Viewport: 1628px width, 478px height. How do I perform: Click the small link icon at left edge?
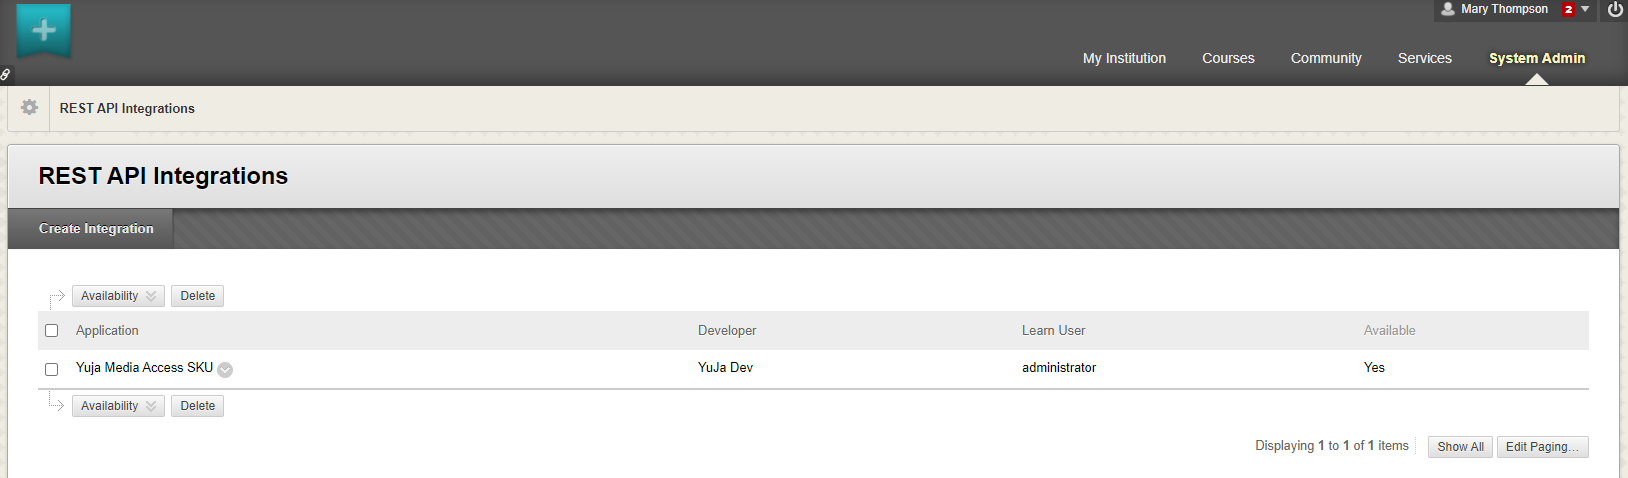(x=6, y=74)
